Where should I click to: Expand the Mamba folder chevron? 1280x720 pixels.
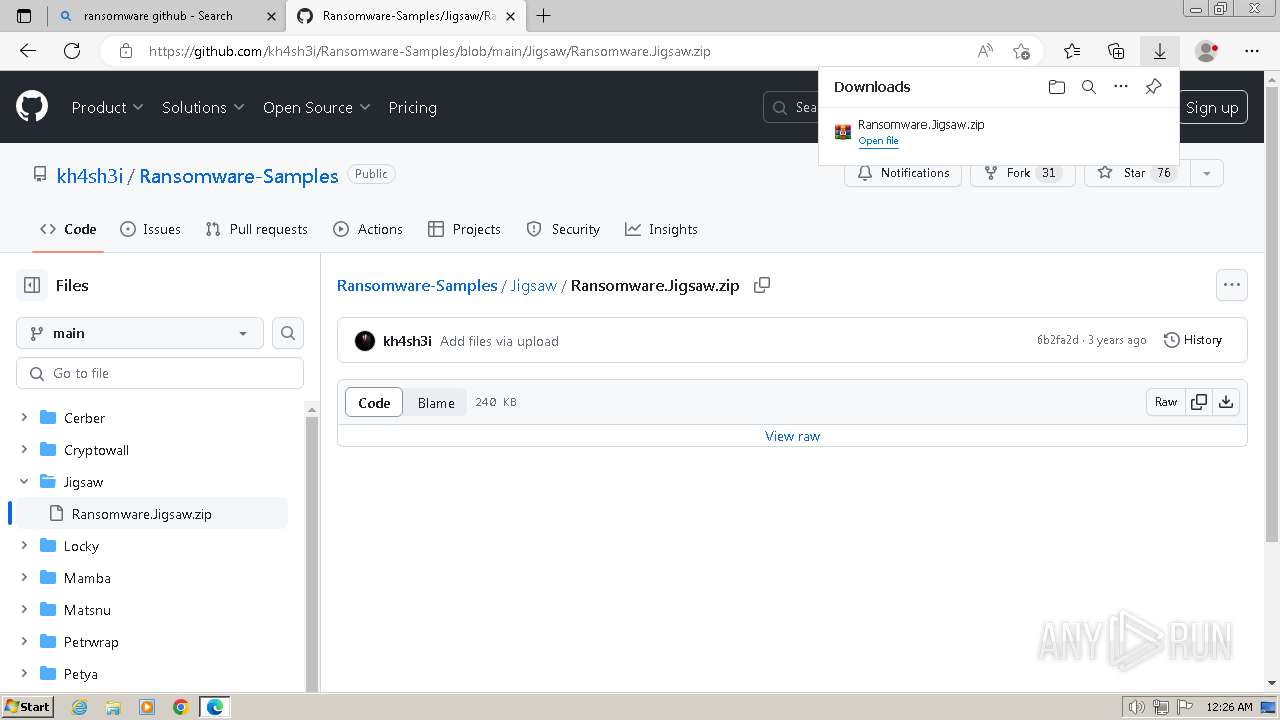tap(24, 578)
